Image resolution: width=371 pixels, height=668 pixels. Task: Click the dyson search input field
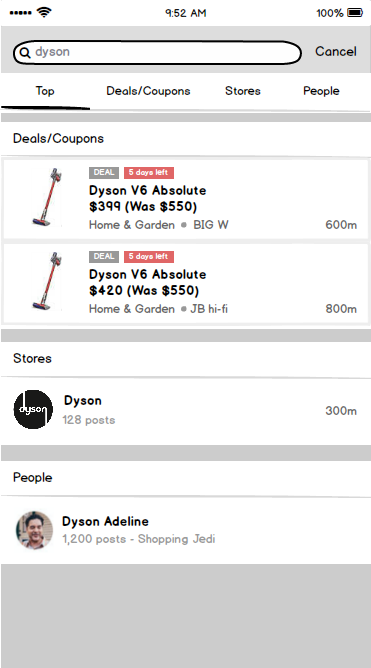tap(157, 52)
